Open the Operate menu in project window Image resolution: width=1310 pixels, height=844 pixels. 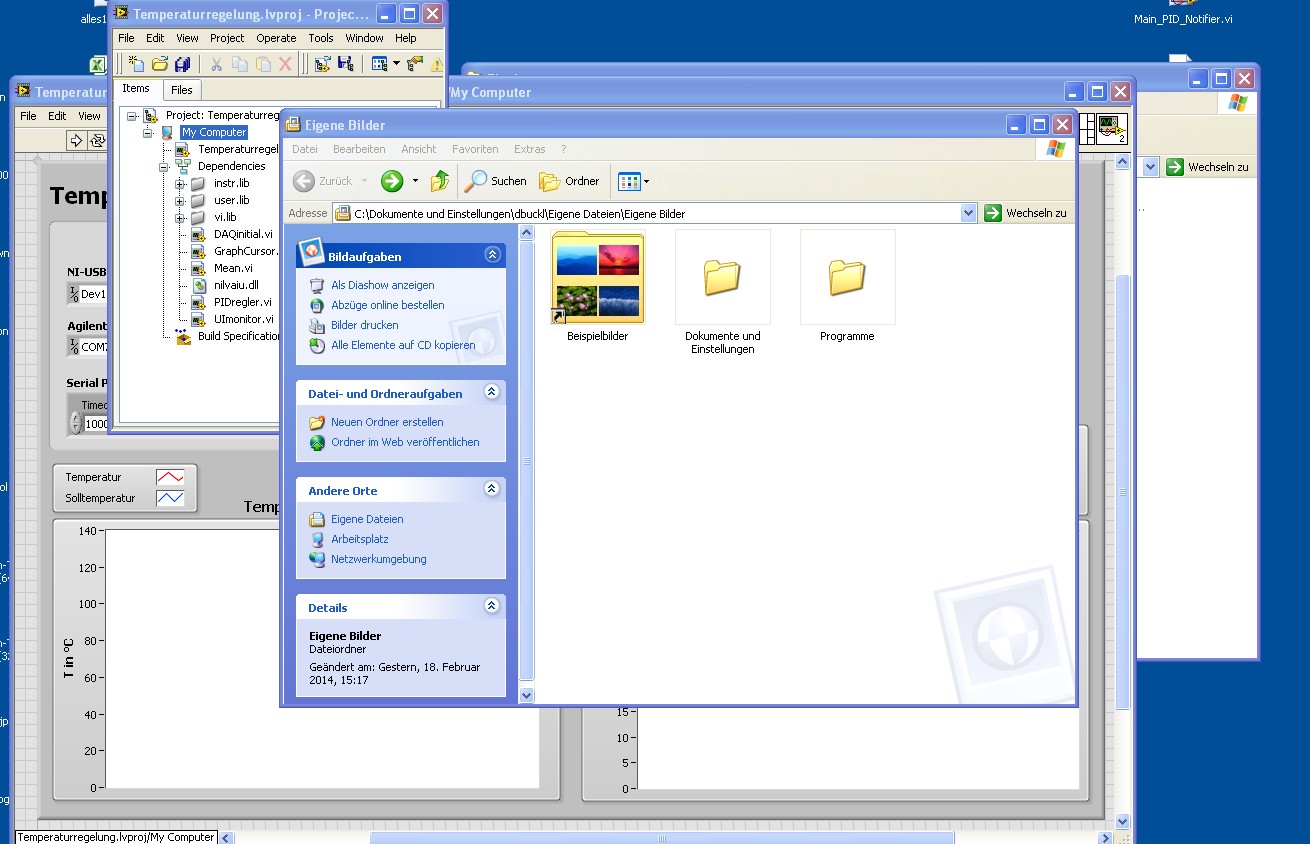pos(276,38)
